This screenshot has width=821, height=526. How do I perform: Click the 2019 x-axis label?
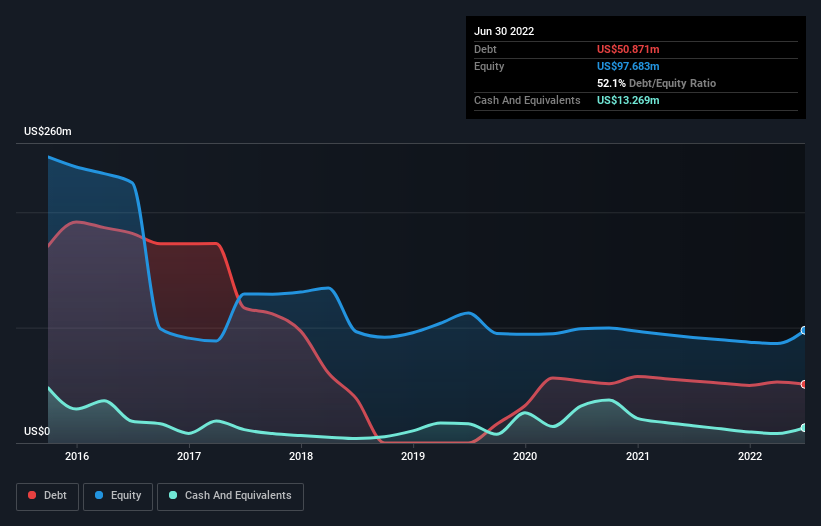pos(413,456)
